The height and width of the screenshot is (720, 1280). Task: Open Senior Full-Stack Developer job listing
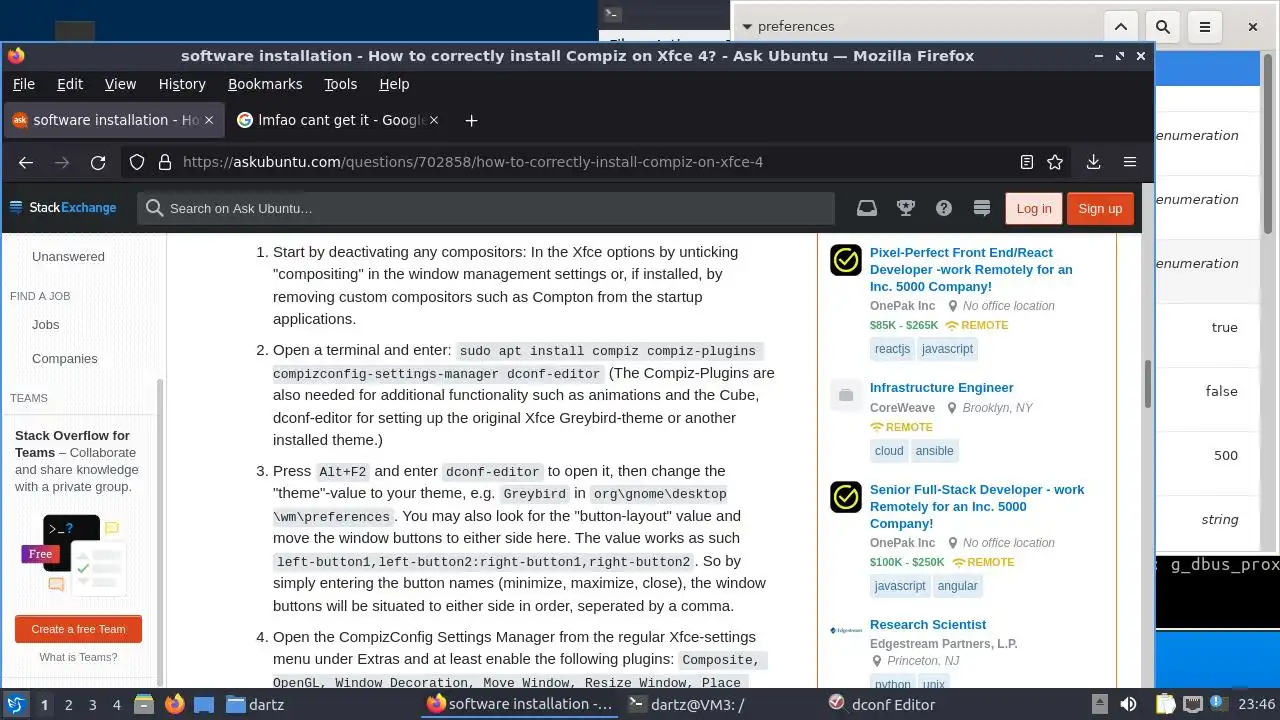977,506
